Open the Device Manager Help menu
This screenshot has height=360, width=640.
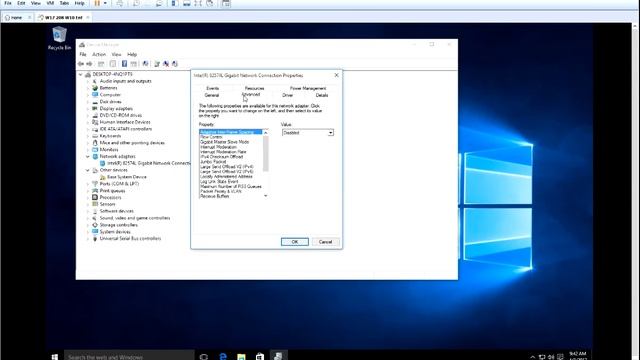pos(132,54)
